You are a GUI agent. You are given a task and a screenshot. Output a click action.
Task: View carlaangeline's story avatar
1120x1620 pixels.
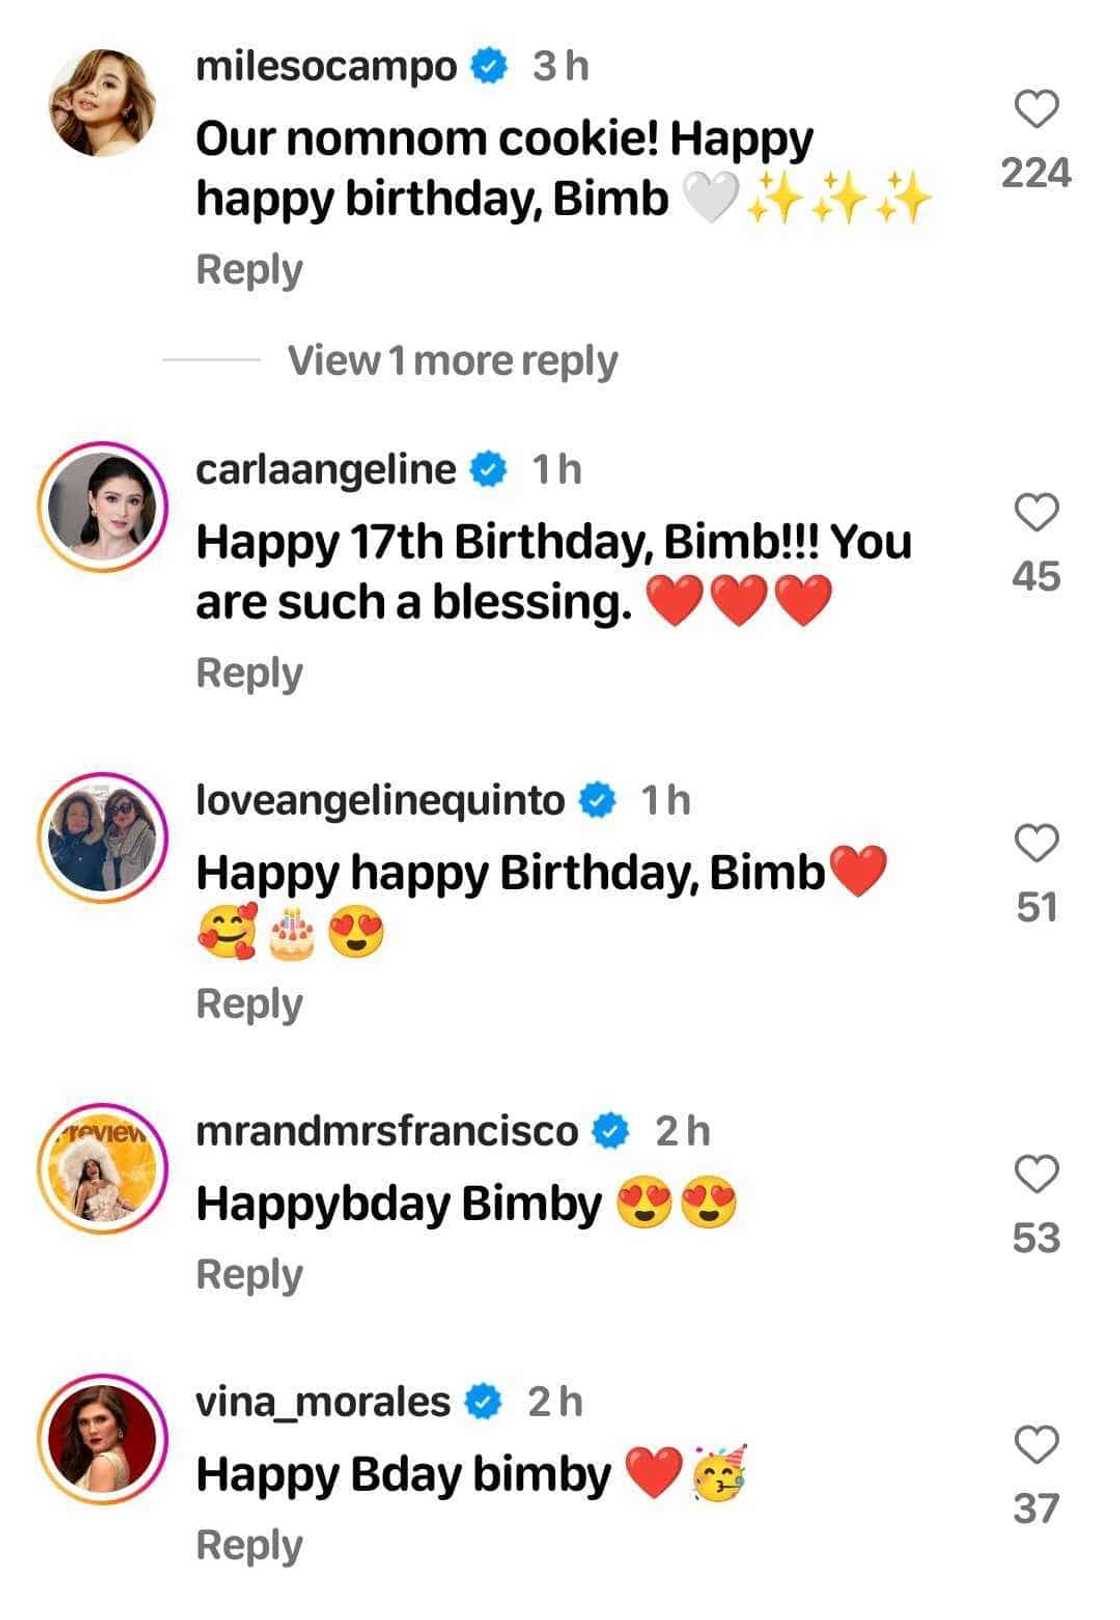102,507
